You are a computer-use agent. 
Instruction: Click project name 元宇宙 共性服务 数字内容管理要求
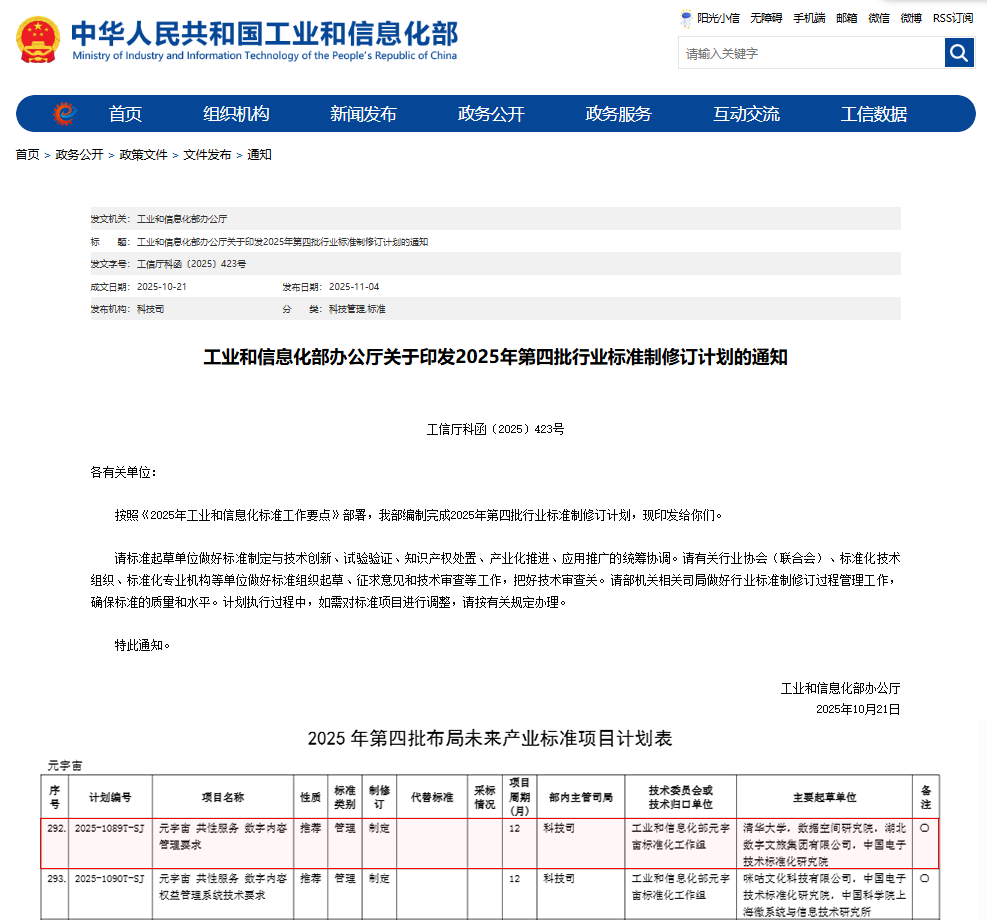(223, 836)
